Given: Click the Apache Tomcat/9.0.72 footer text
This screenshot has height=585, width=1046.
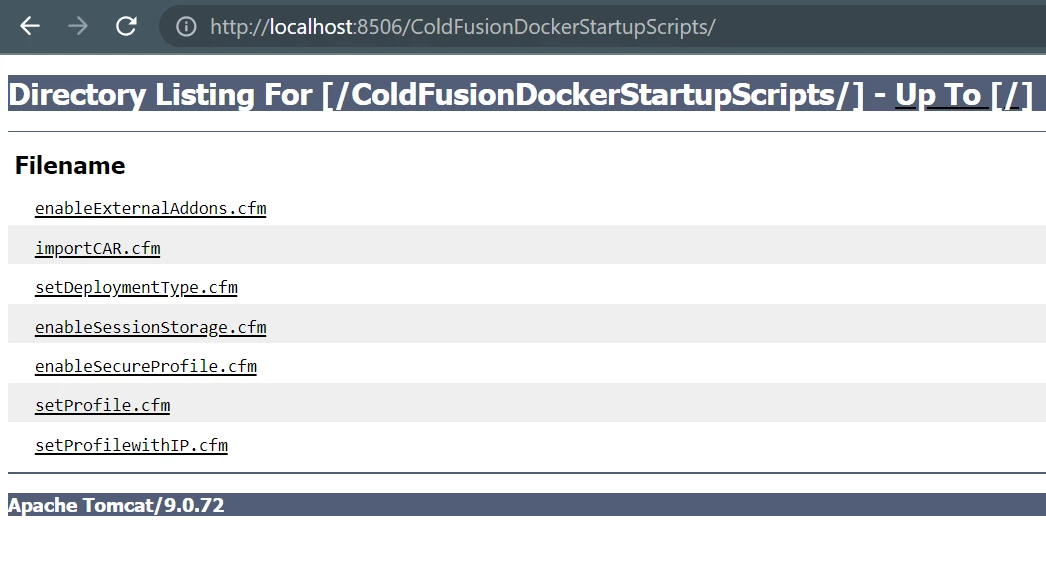Looking at the screenshot, I should point(116,505).
